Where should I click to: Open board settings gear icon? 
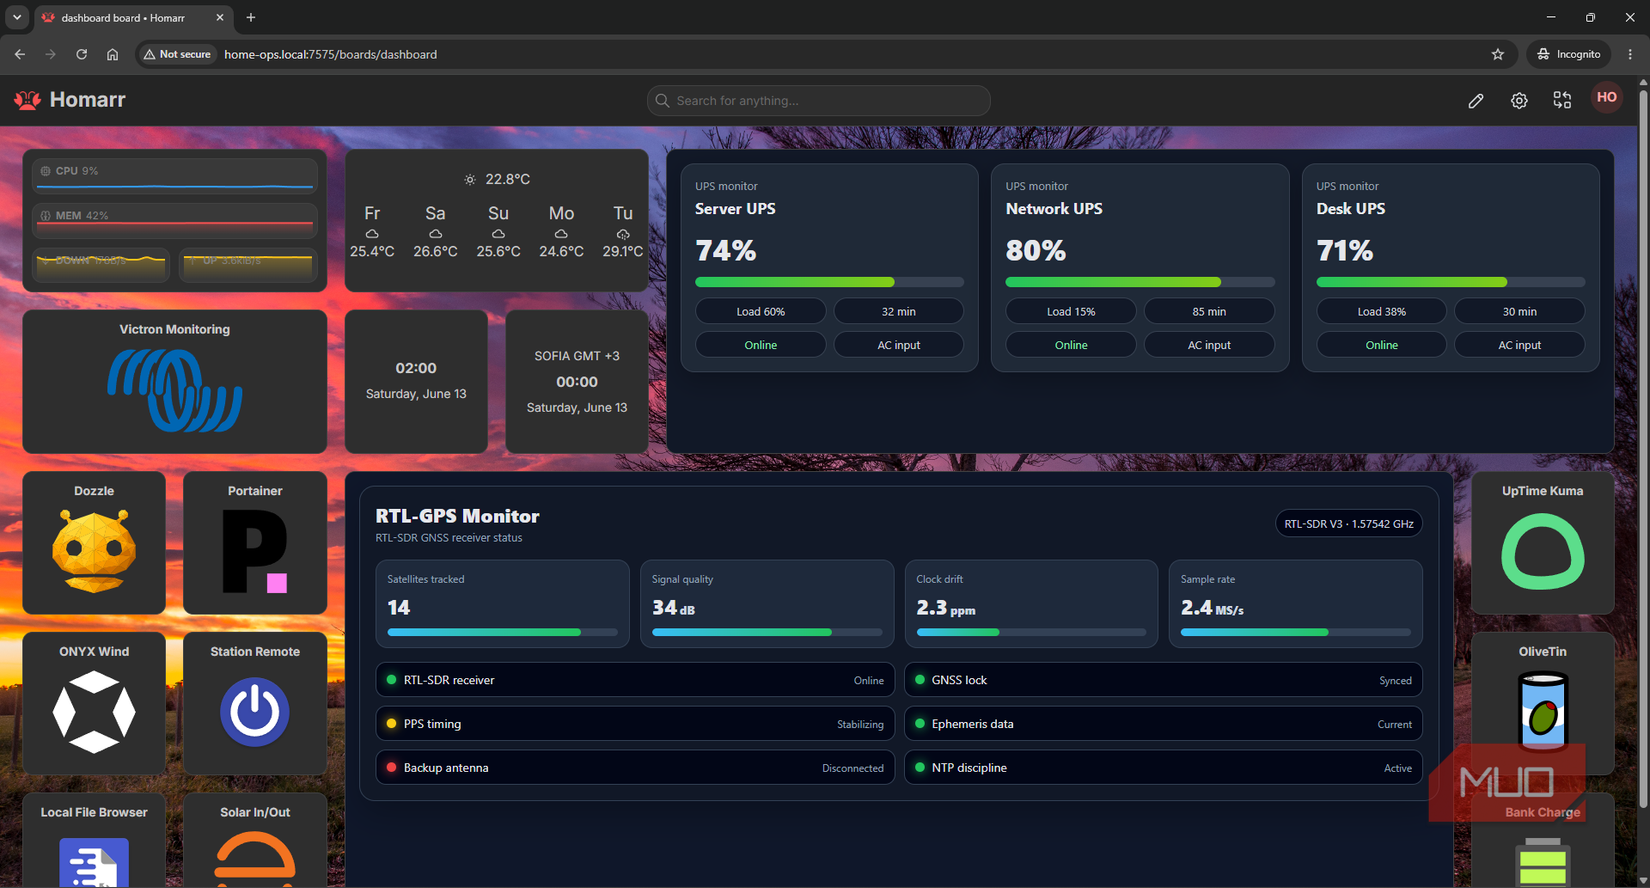click(x=1519, y=100)
